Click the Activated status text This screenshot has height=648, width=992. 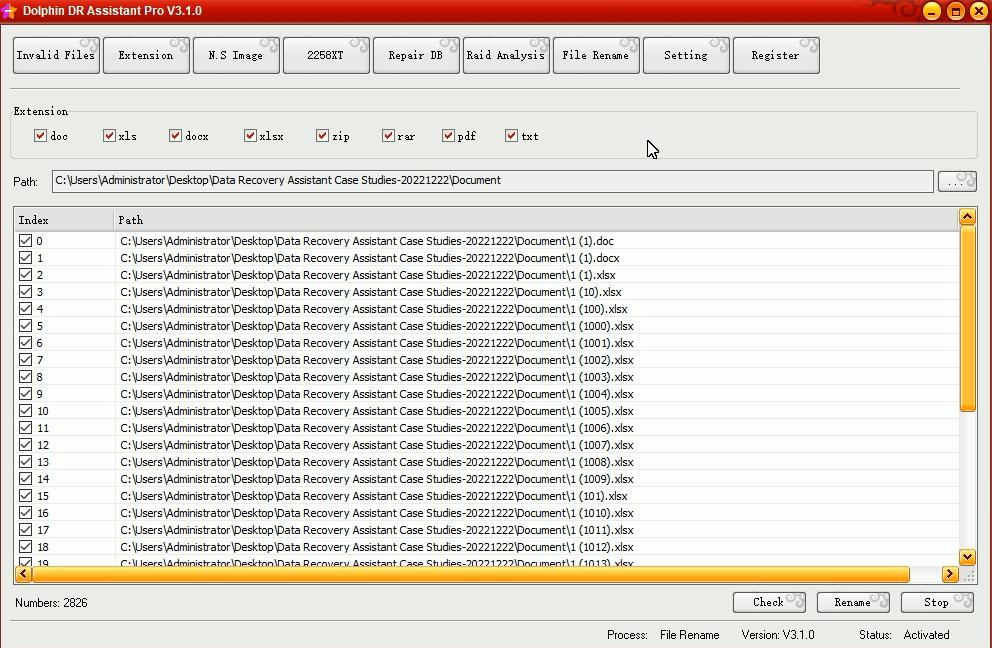[926, 635]
